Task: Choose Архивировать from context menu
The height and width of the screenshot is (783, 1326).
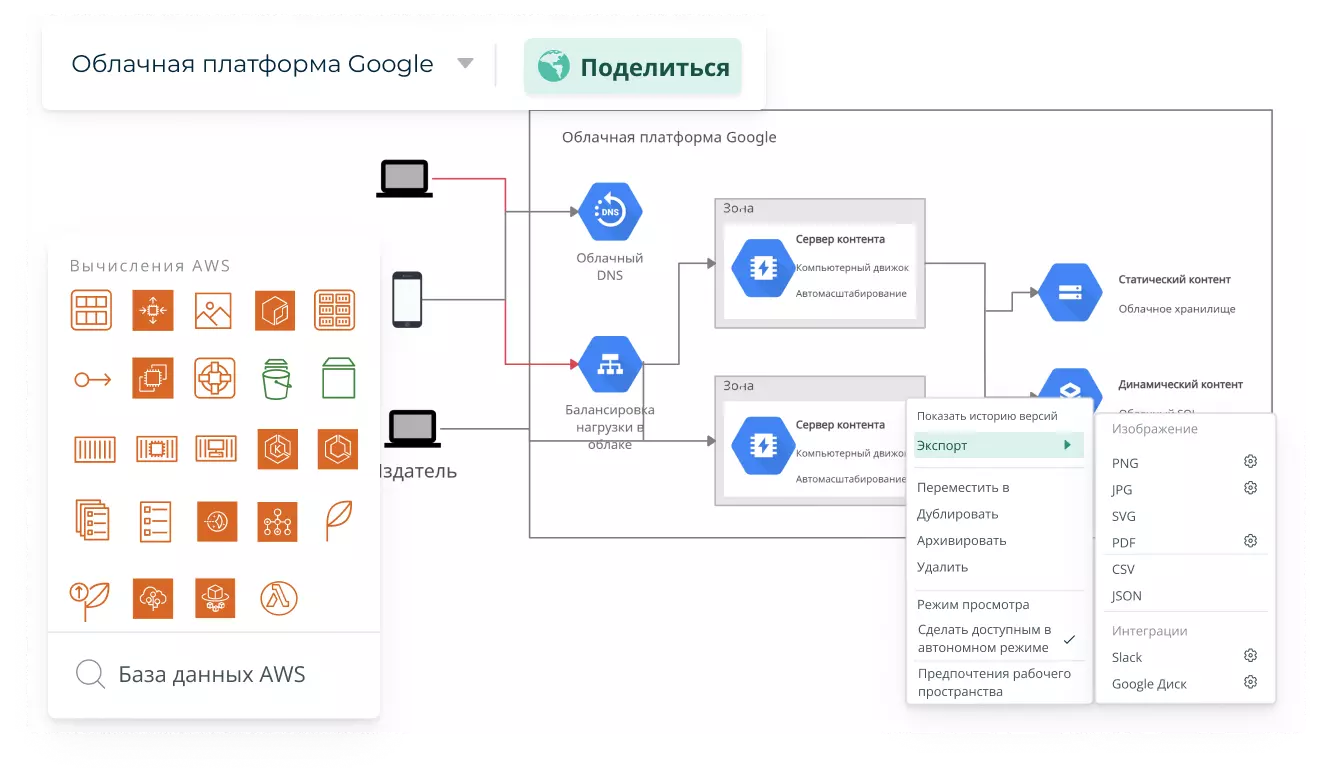Action: (962, 541)
